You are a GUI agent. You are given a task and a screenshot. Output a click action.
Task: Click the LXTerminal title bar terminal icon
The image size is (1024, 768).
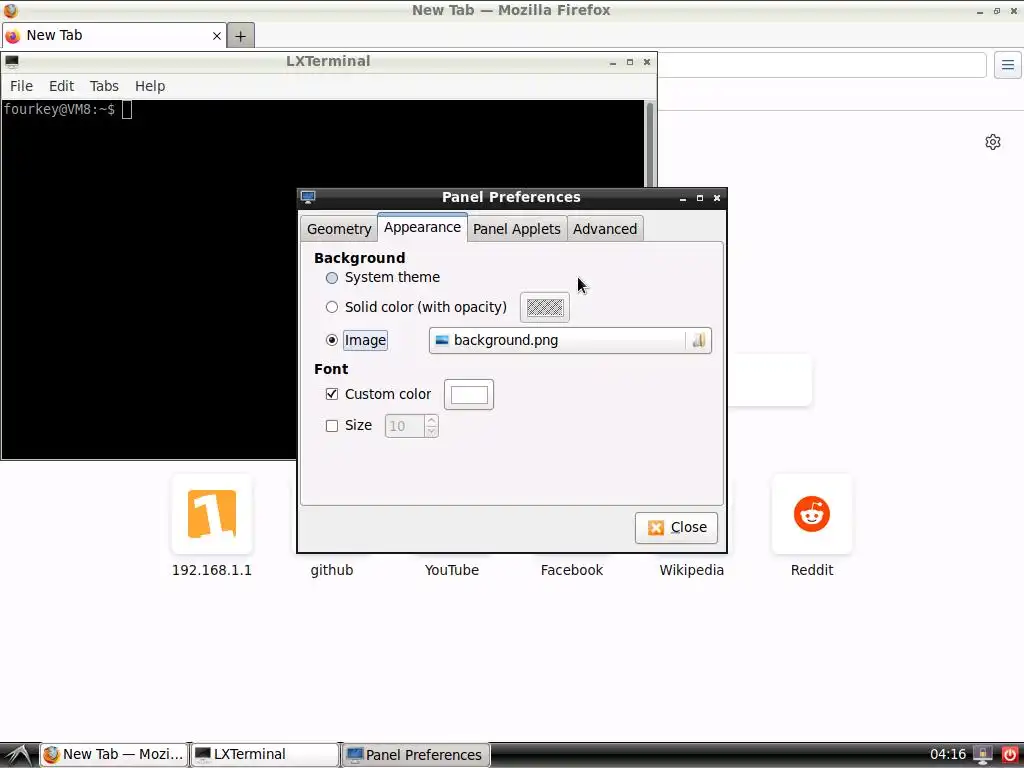[12, 61]
